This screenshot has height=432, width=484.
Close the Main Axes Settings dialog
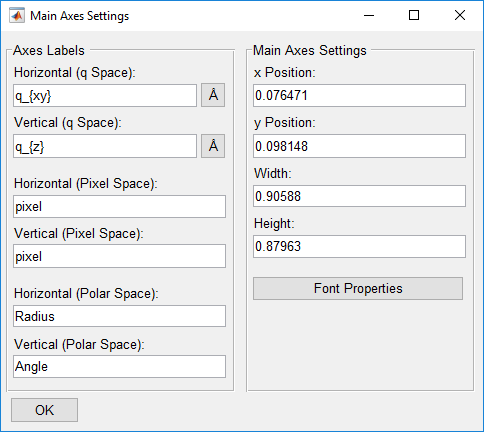point(460,15)
